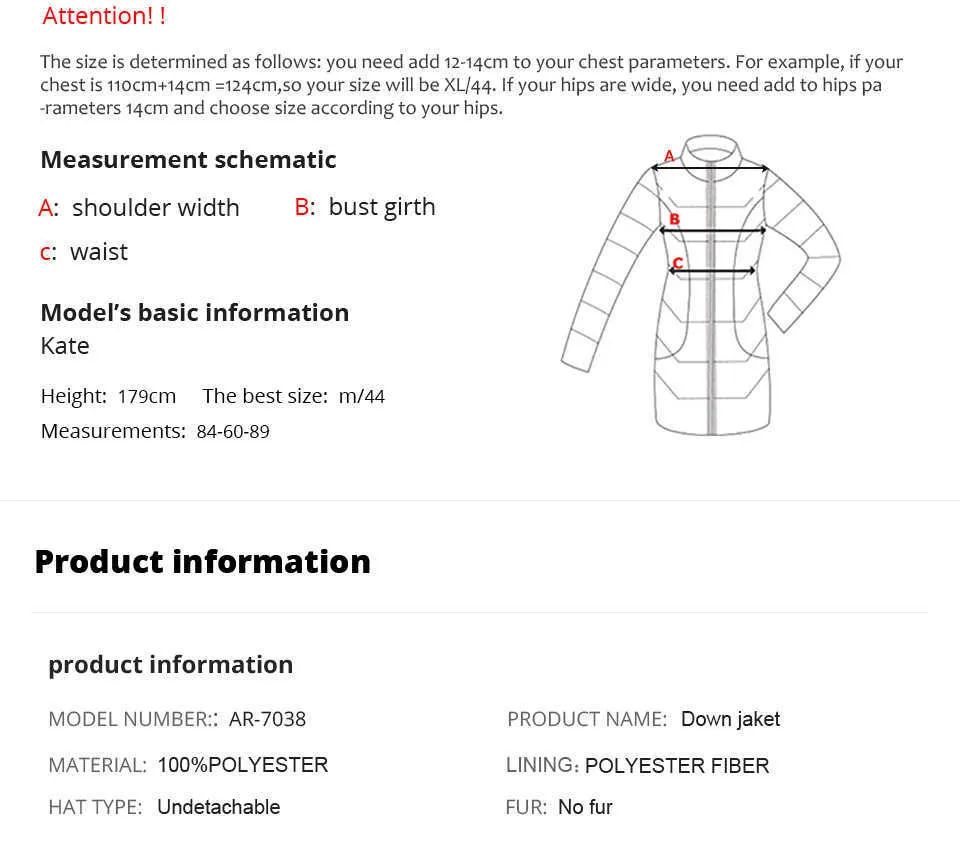The image size is (960, 867).
Task: Click the model number AR-7038
Action: [x=267, y=719]
